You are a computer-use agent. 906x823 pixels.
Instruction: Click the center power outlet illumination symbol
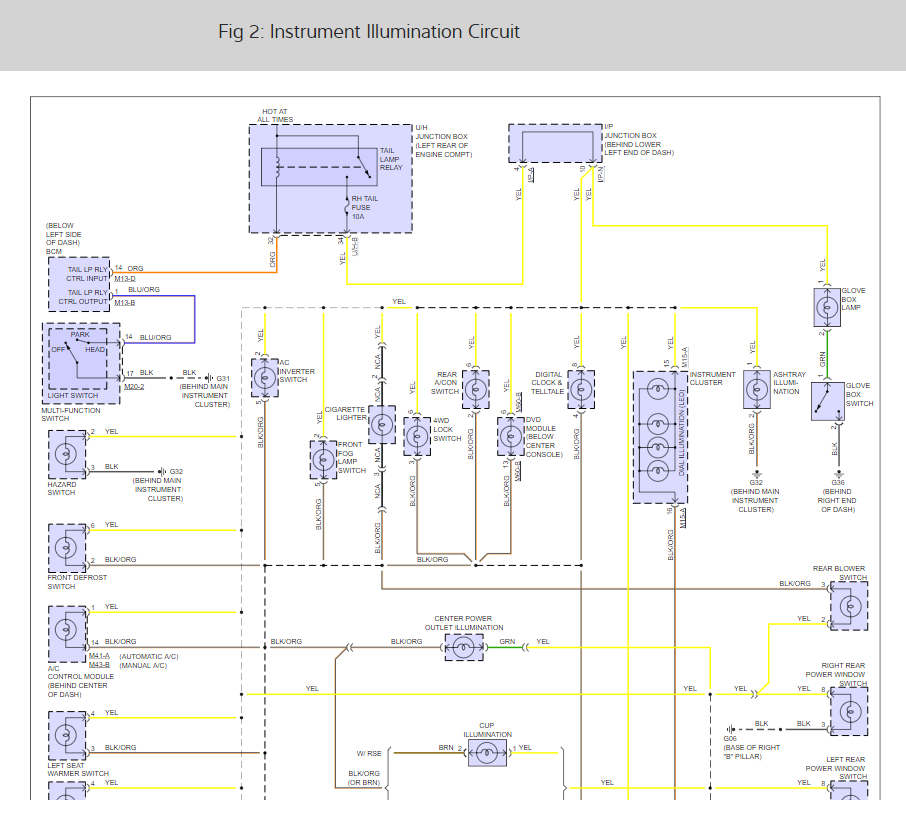tap(462, 648)
